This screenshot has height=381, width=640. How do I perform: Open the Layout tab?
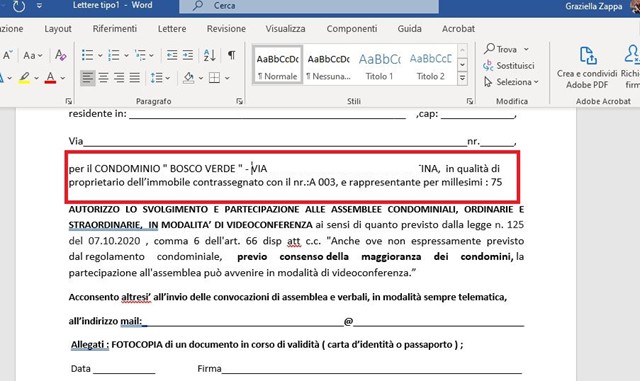[x=58, y=29]
